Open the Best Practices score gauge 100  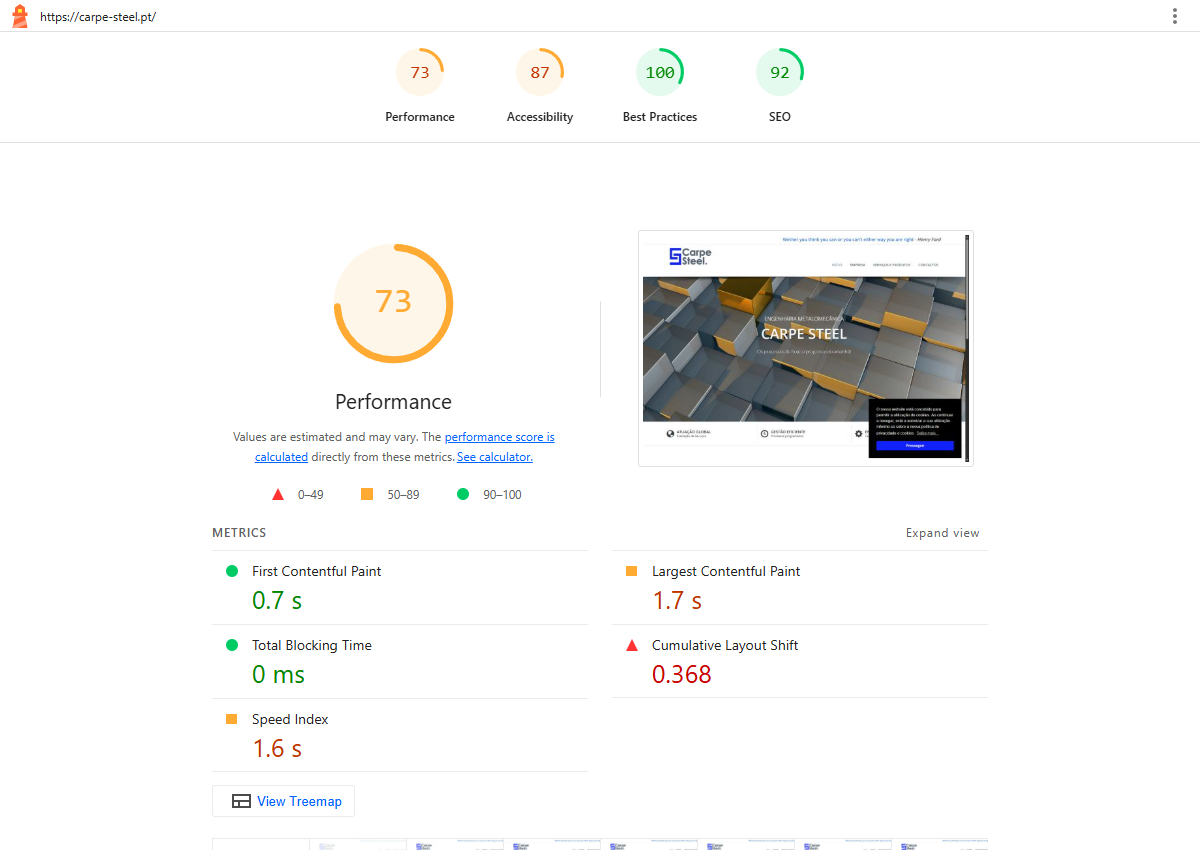point(660,72)
